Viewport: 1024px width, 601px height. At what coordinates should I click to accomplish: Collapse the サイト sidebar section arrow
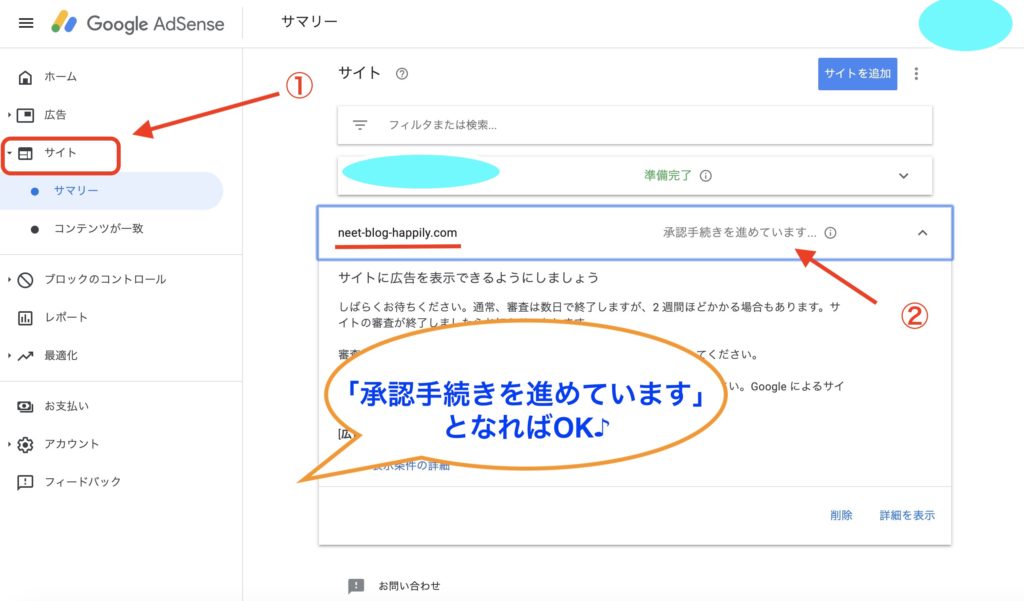pyautogui.click(x=9, y=153)
